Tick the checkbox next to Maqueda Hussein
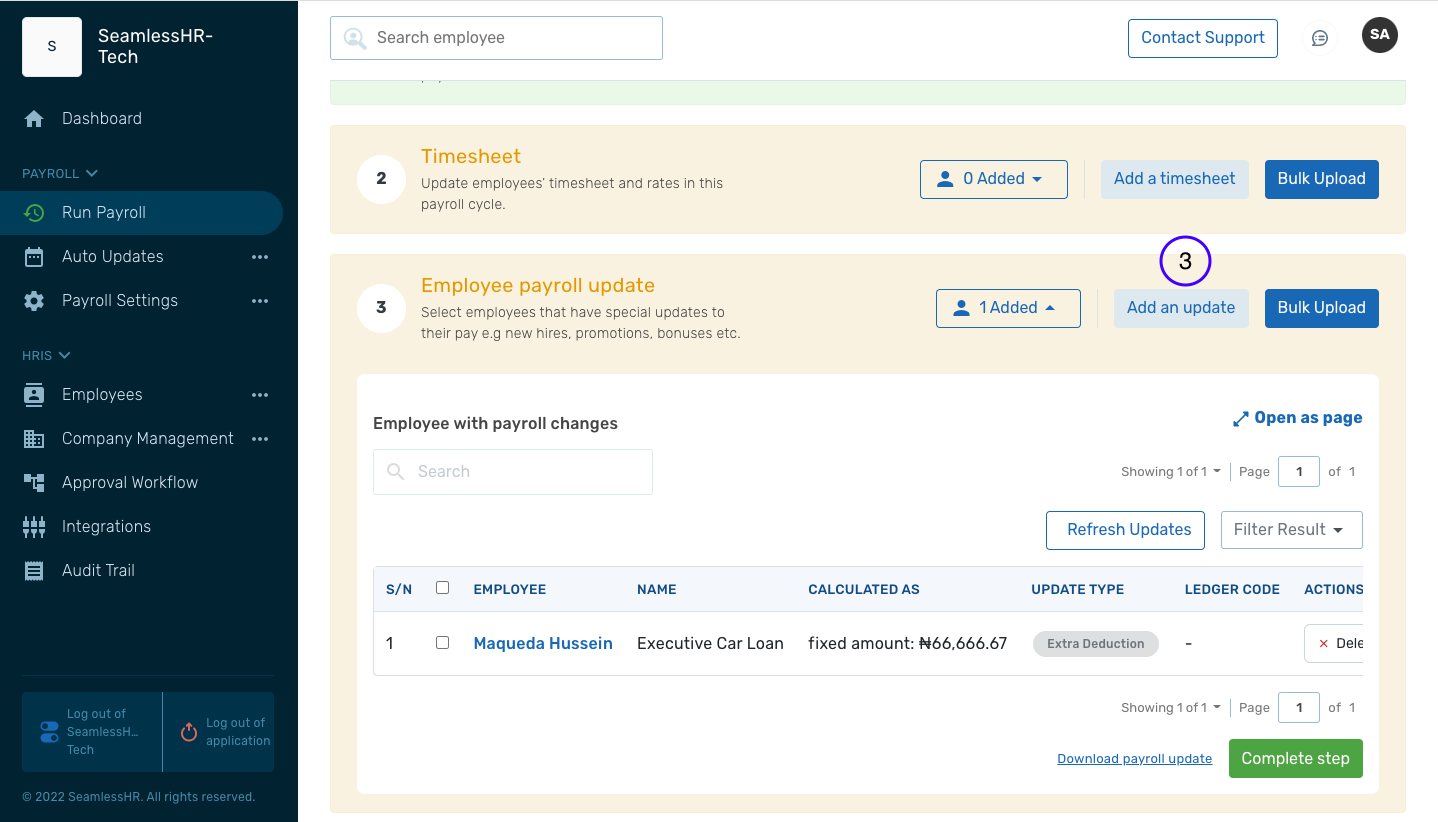The image size is (1438, 822). tap(443, 642)
